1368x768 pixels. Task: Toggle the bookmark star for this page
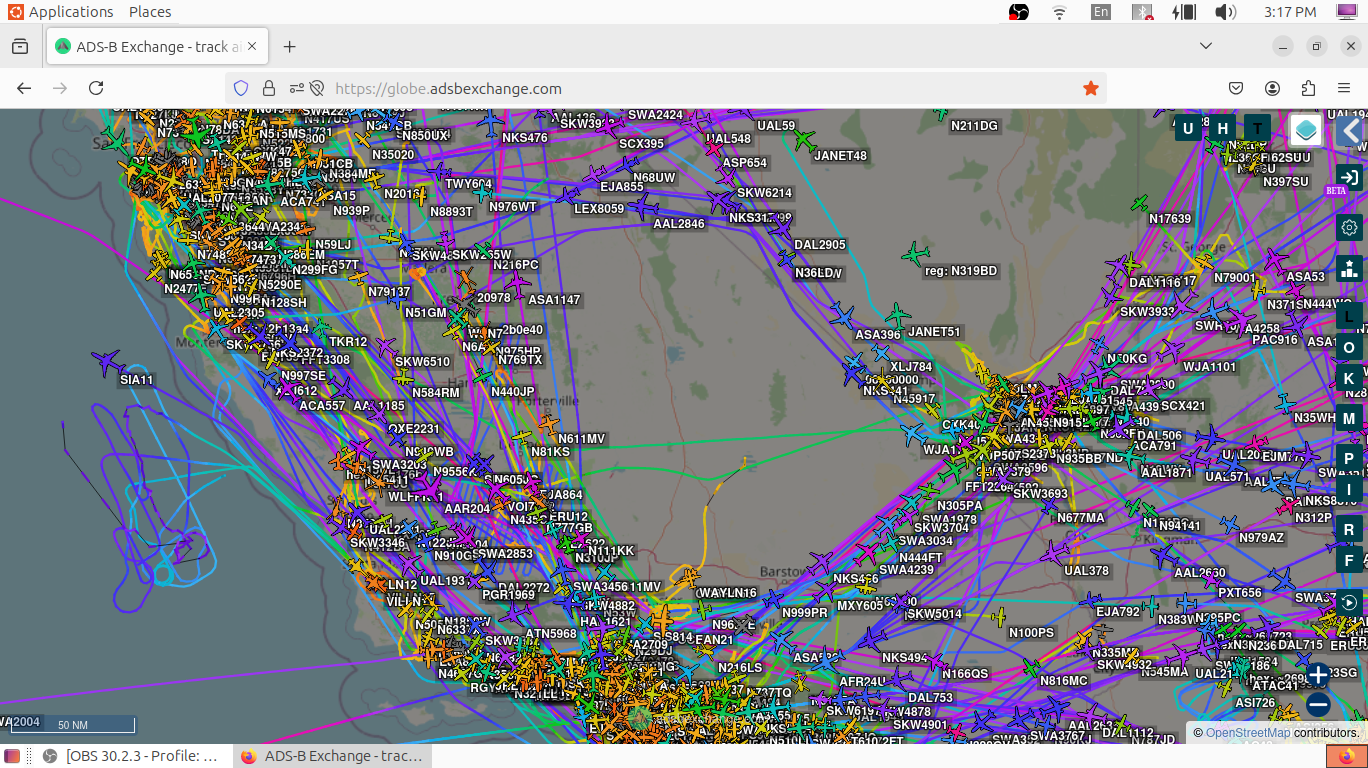tap(1091, 88)
